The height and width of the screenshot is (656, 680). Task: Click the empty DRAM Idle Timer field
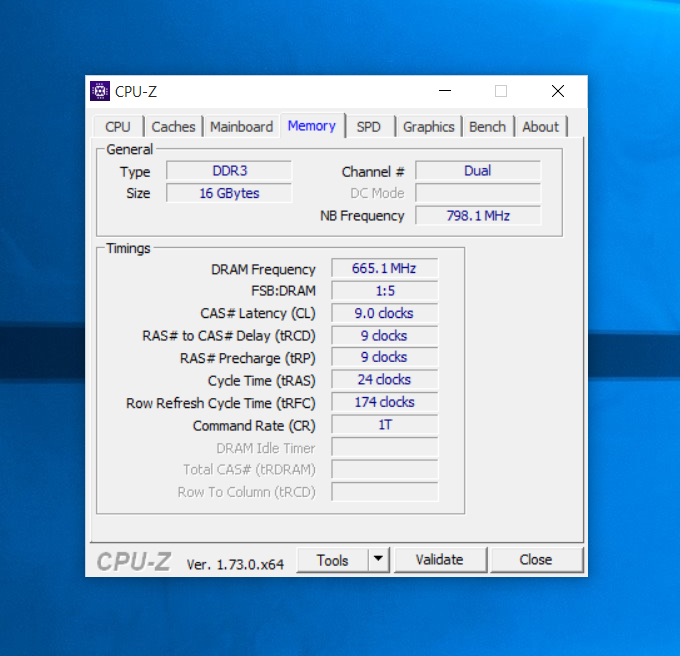[385, 447]
